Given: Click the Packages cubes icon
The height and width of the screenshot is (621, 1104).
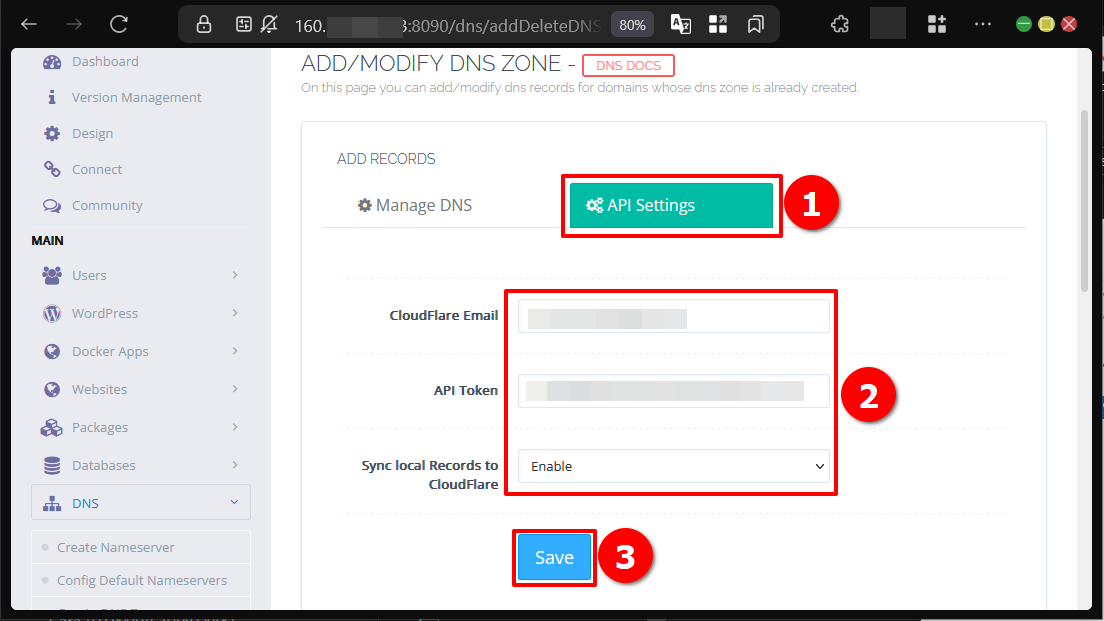Looking at the screenshot, I should click(x=51, y=427).
